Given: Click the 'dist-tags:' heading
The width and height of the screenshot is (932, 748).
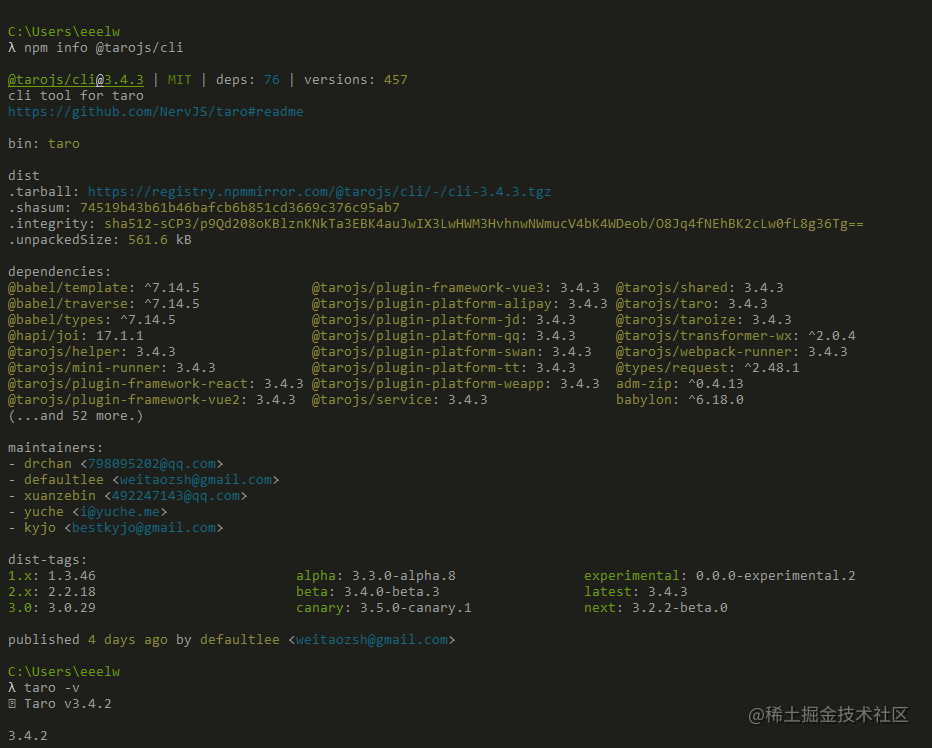Looking at the screenshot, I should (x=48, y=560).
